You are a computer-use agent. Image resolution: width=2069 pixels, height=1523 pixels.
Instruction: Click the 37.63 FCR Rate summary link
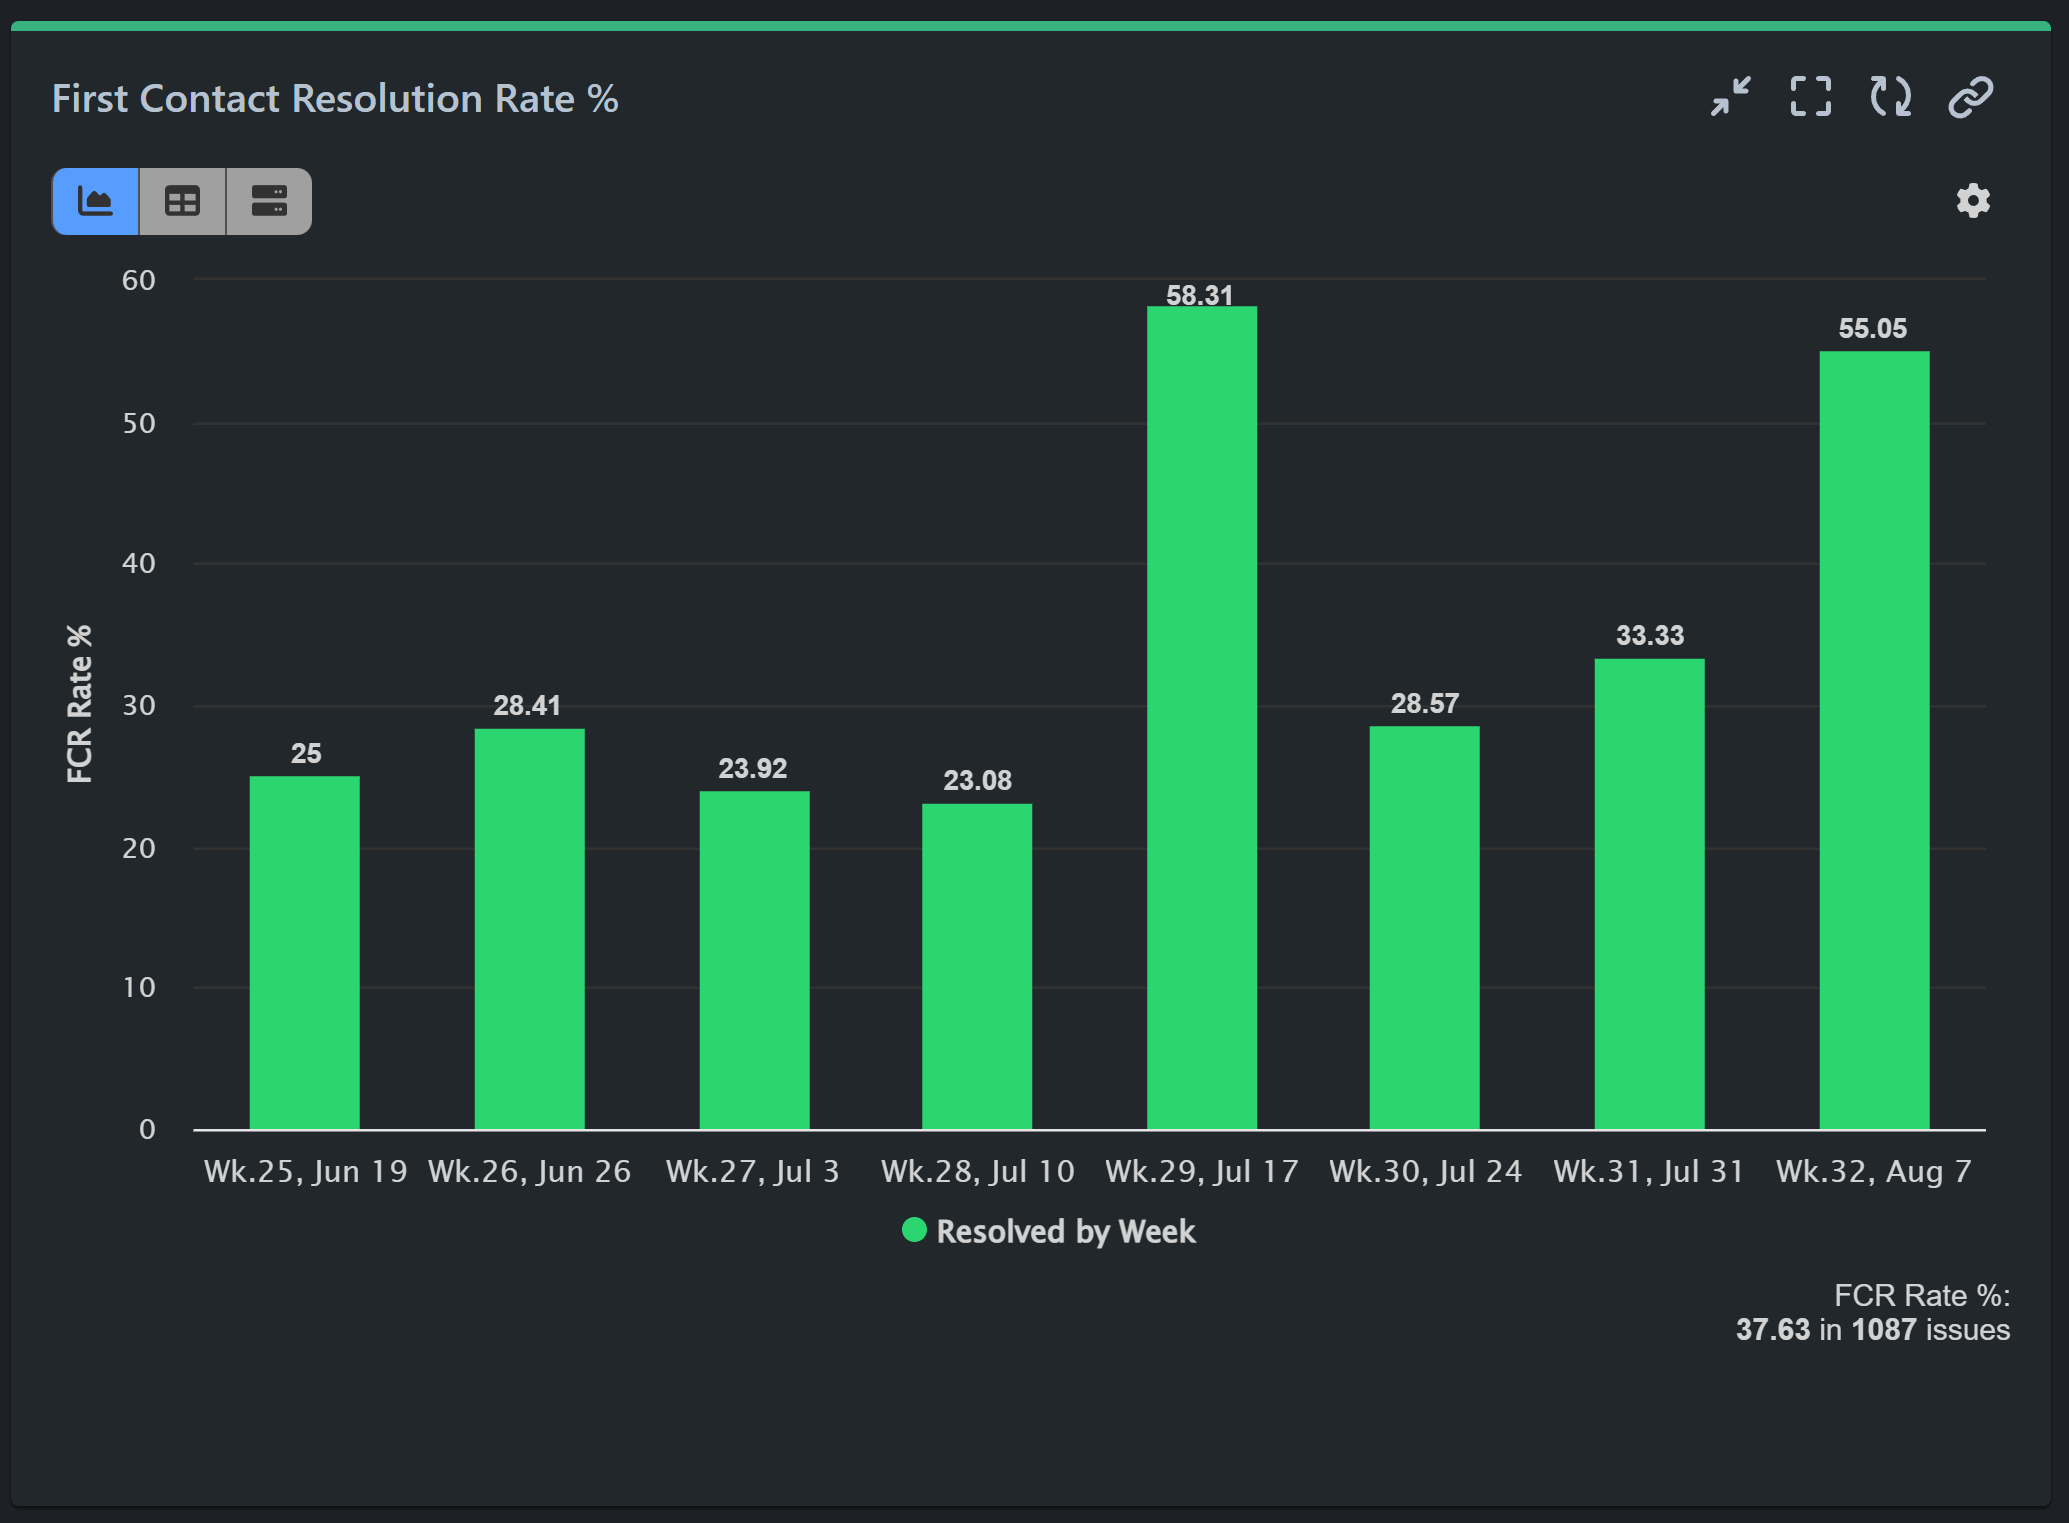(1773, 1330)
